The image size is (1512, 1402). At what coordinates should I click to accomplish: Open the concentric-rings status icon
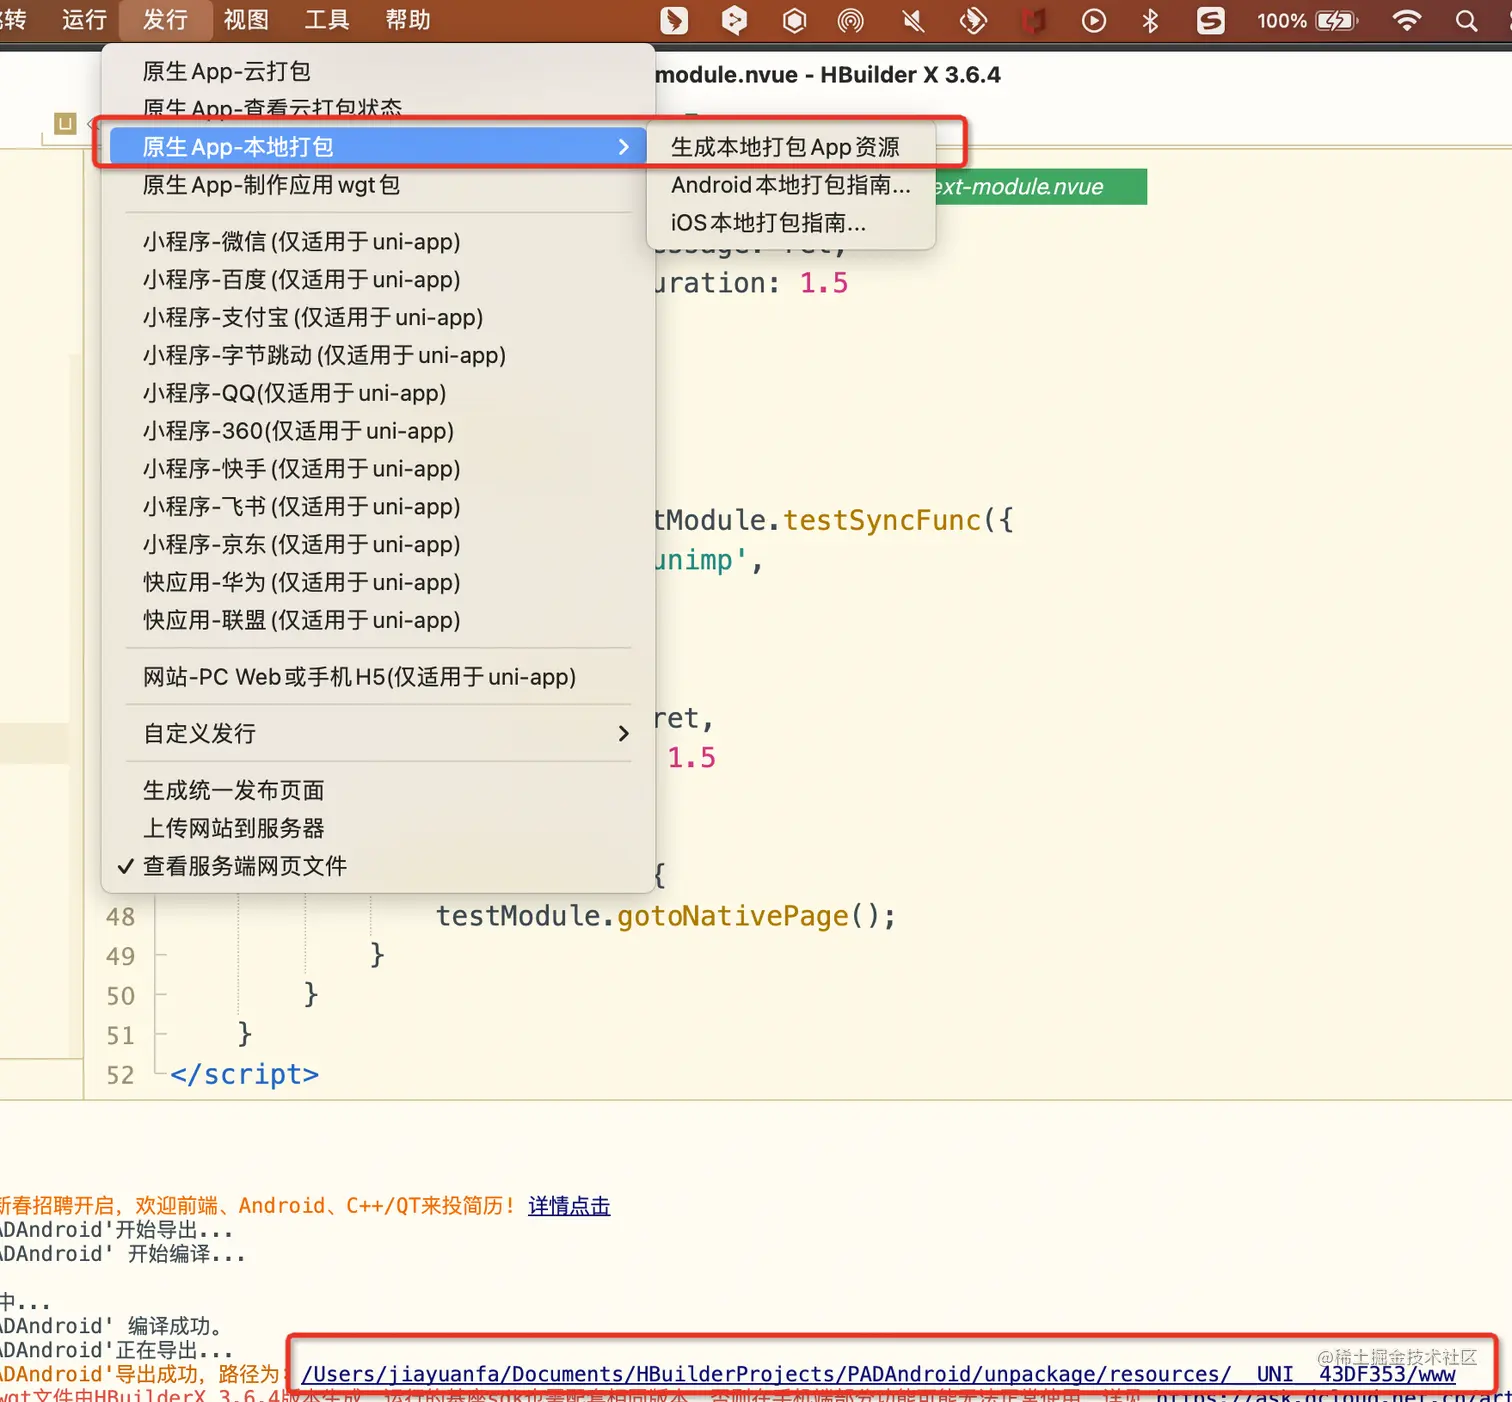pos(851,20)
